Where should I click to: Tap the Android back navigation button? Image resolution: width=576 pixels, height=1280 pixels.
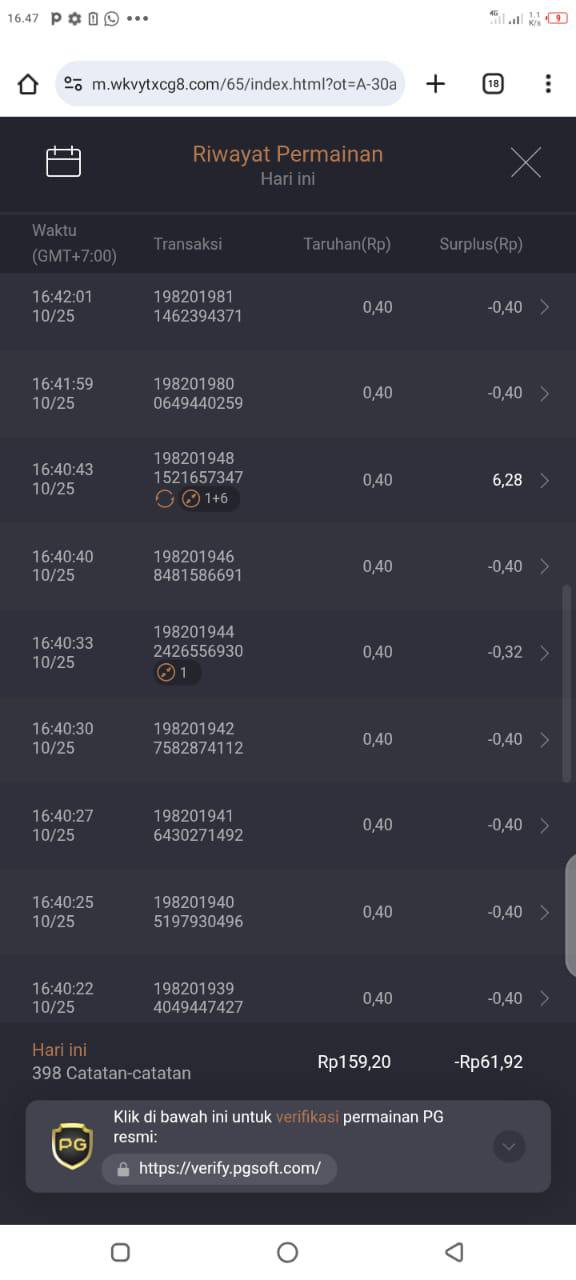click(x=454, y=1252)
